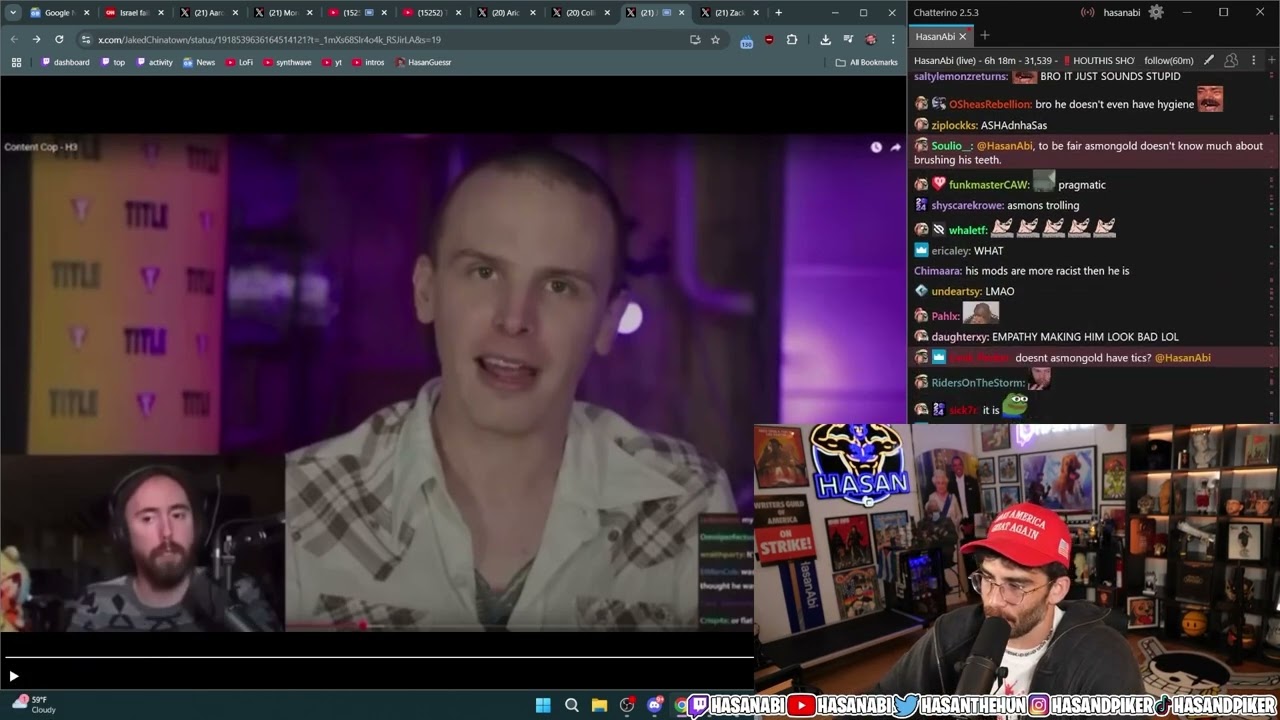Switch to the (21) Mon... X tab
This screenshot has height=720, width=1280.
pyautogui.click(x=283, y=13)
